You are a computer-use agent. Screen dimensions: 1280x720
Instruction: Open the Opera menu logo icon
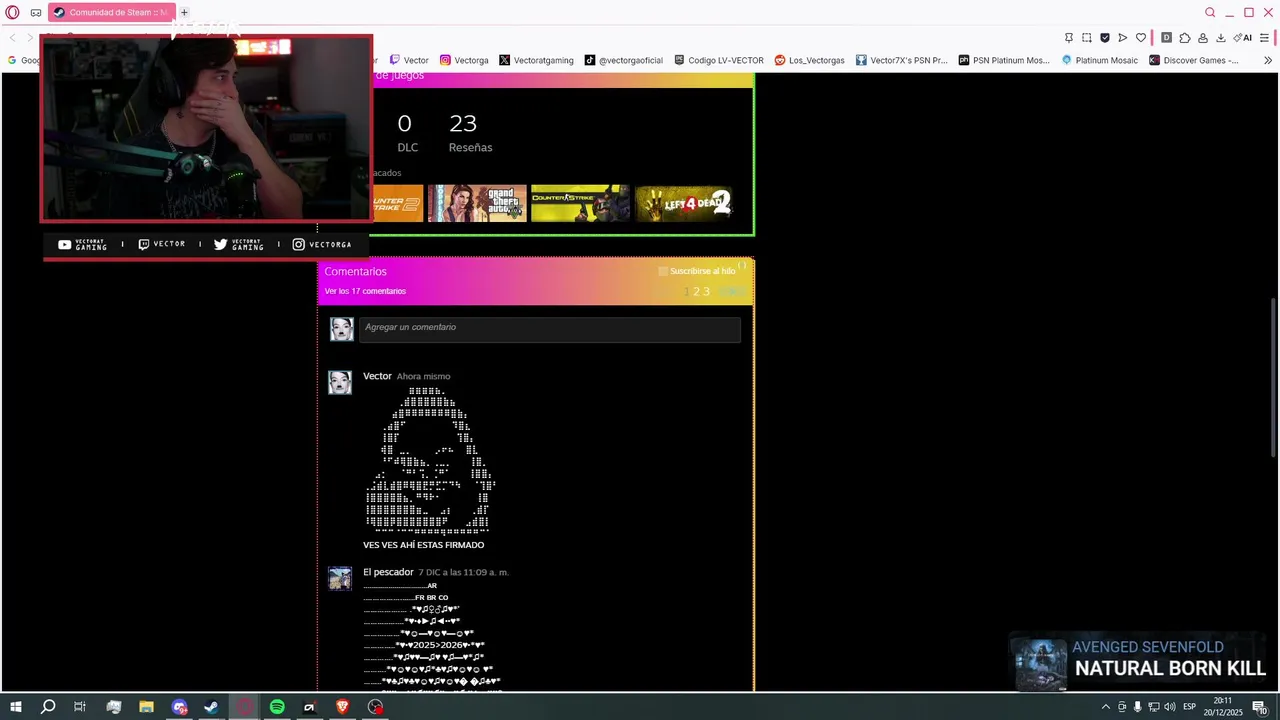tap(12, 12)
